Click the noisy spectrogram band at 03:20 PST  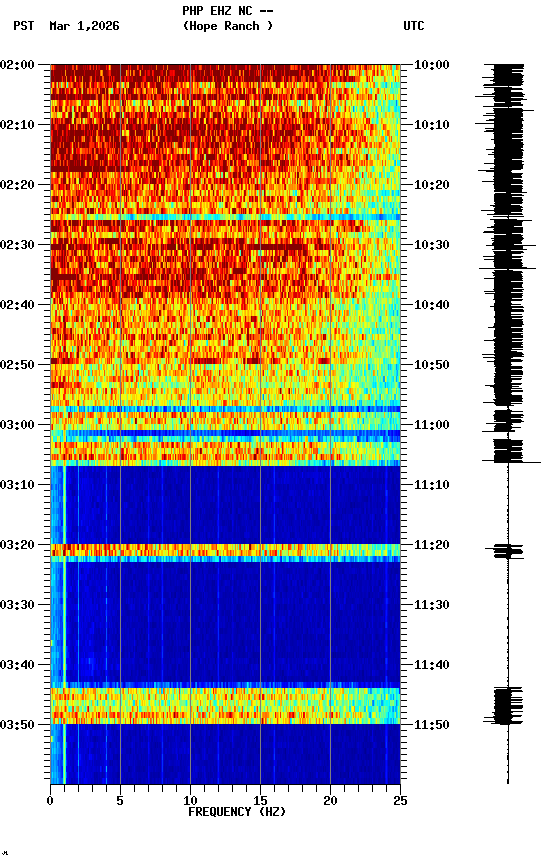click(x=225, y=550)
